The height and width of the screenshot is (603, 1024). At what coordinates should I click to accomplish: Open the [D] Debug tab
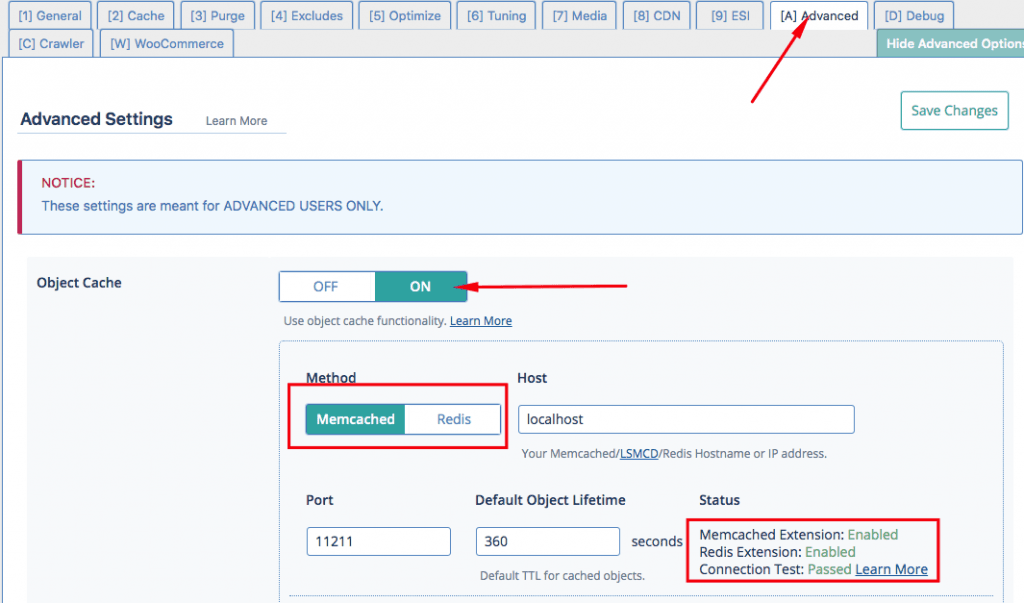[x=914, y=16]
